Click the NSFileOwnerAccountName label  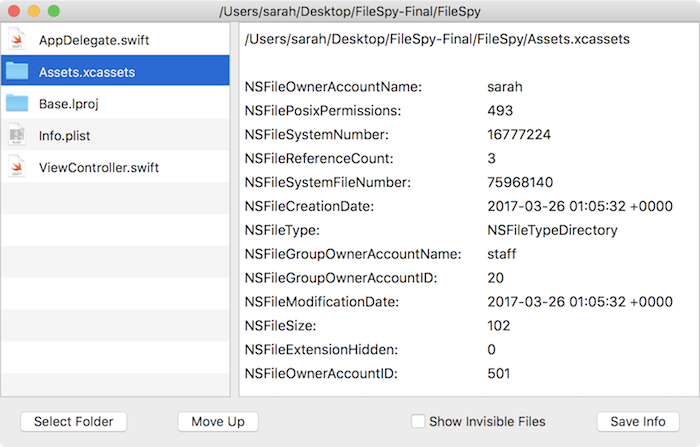tap(333, 87)
